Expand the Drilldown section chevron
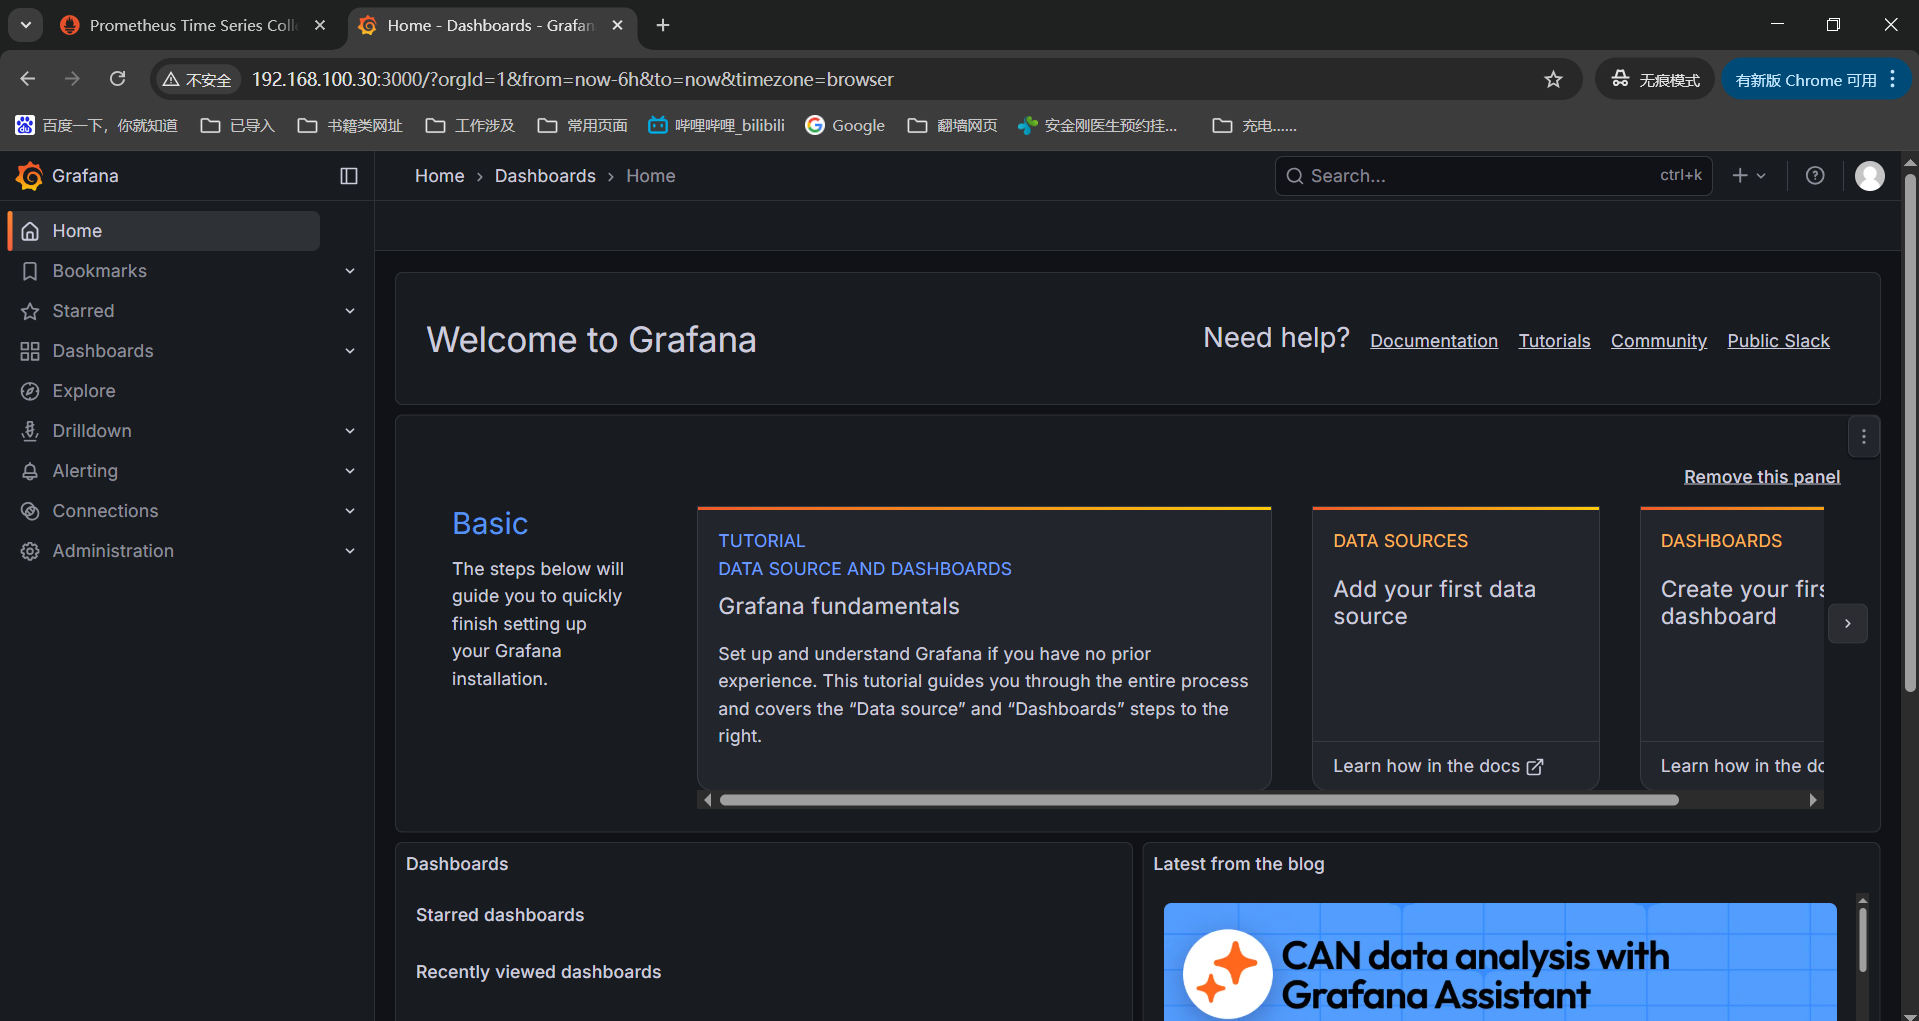 [350, 431]
